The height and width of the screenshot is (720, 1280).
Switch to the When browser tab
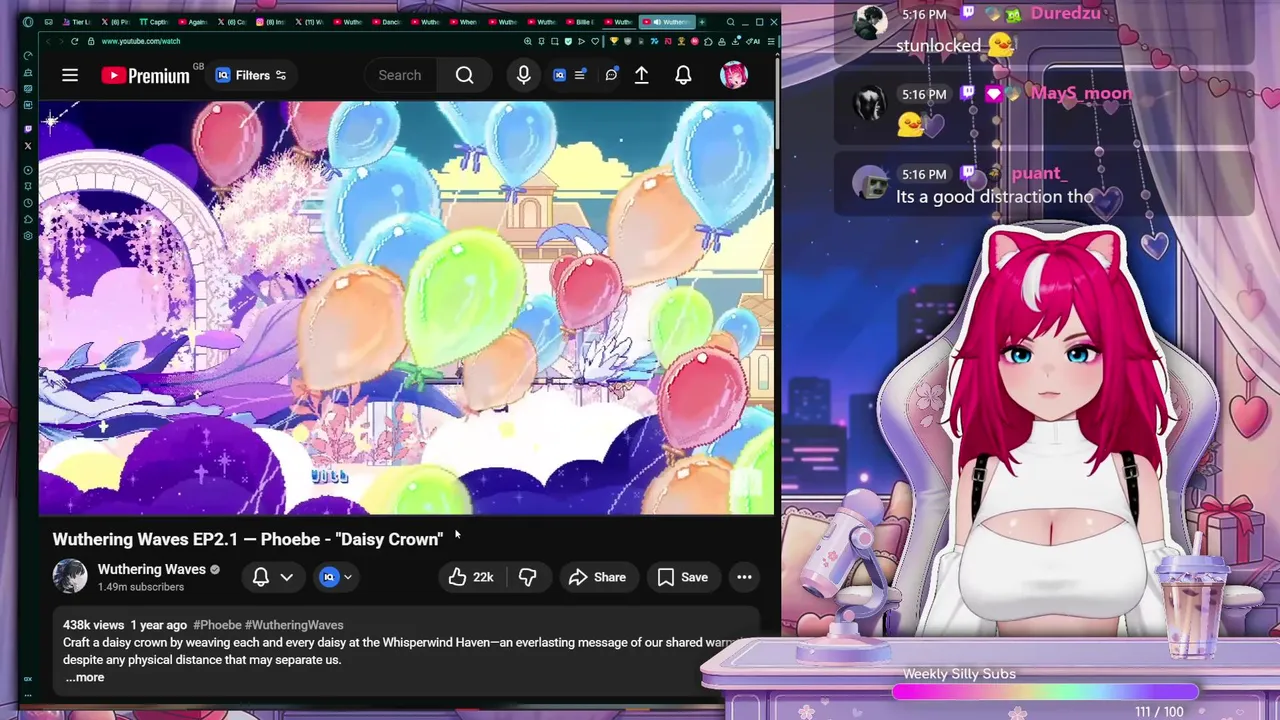coord(464,22)
